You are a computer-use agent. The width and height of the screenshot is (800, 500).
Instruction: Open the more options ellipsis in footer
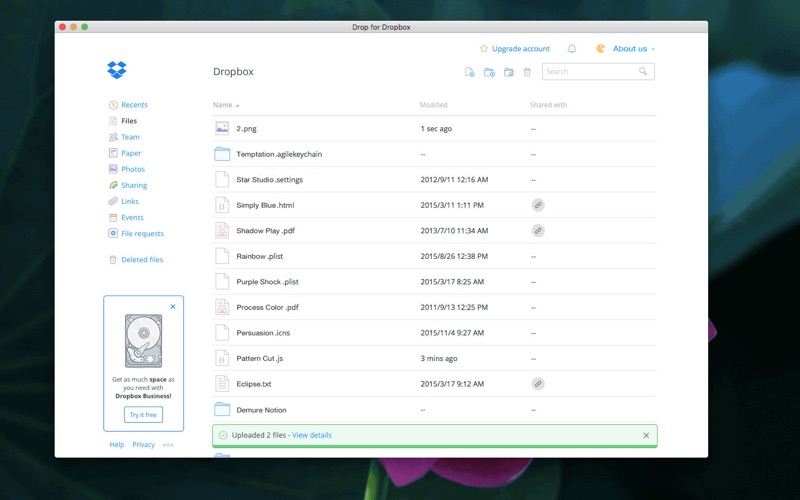[x=168, y=445]
